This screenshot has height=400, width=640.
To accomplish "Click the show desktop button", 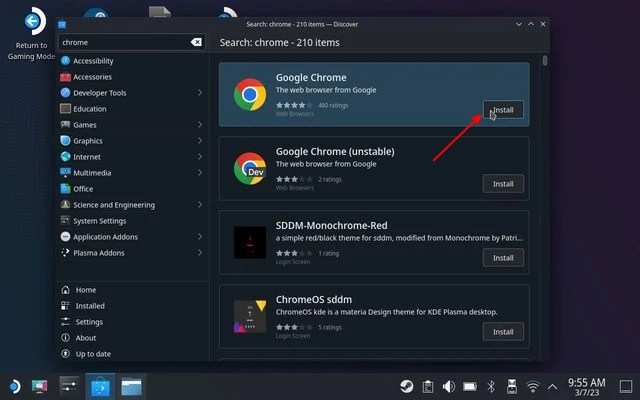I will click(626, 386).
